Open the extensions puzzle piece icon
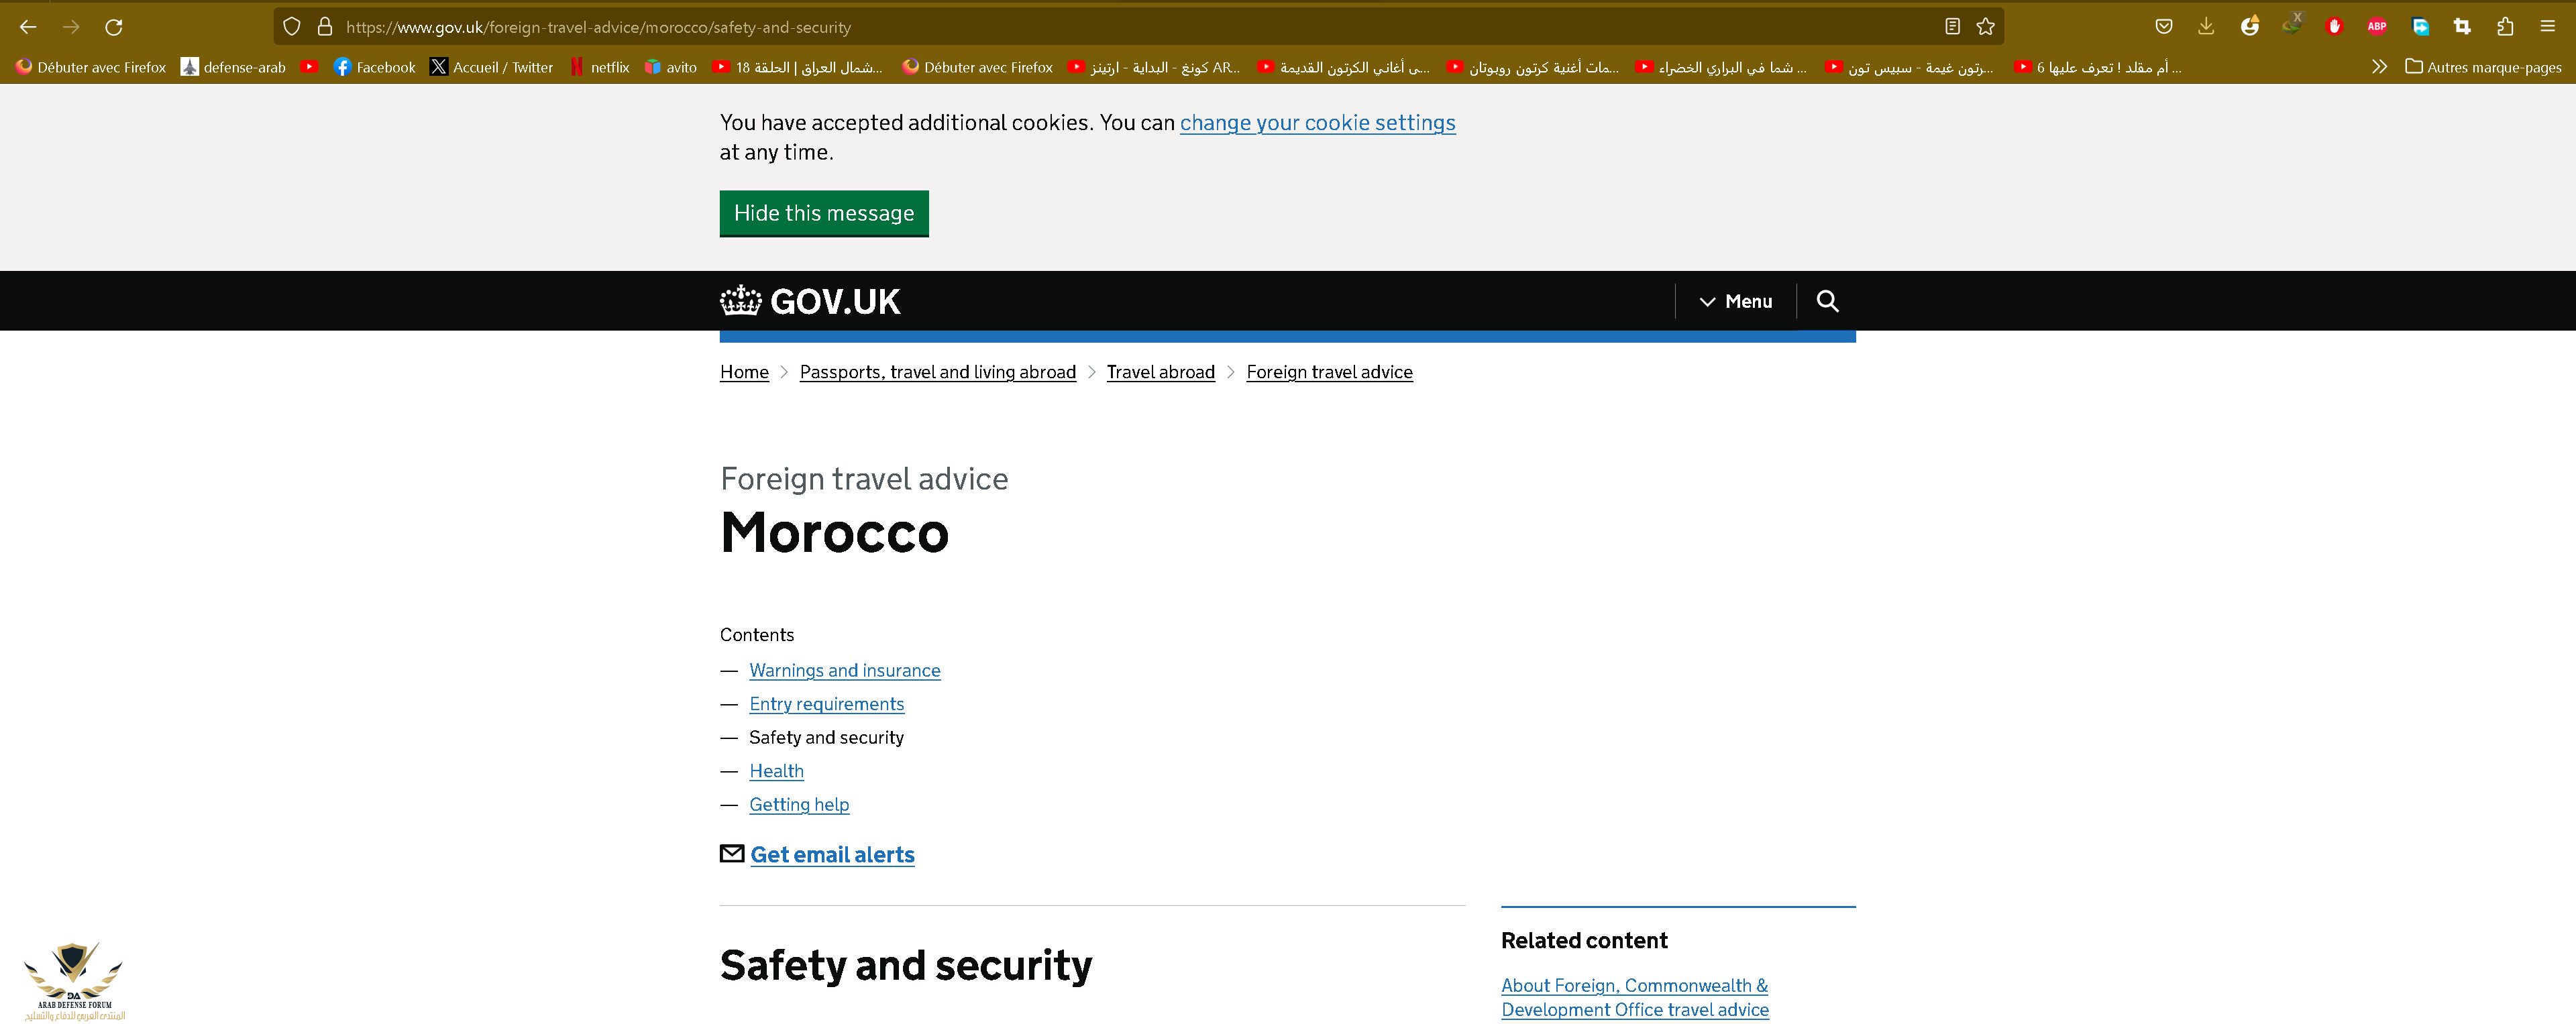 click(2505, 27)
